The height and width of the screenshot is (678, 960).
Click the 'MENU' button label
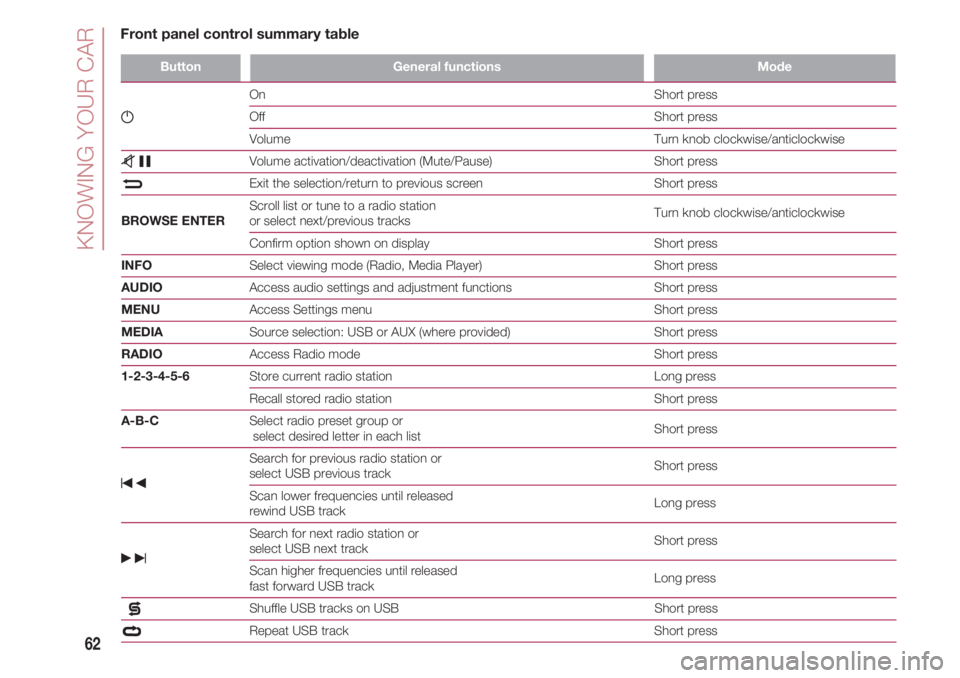[x=140, y=310]
